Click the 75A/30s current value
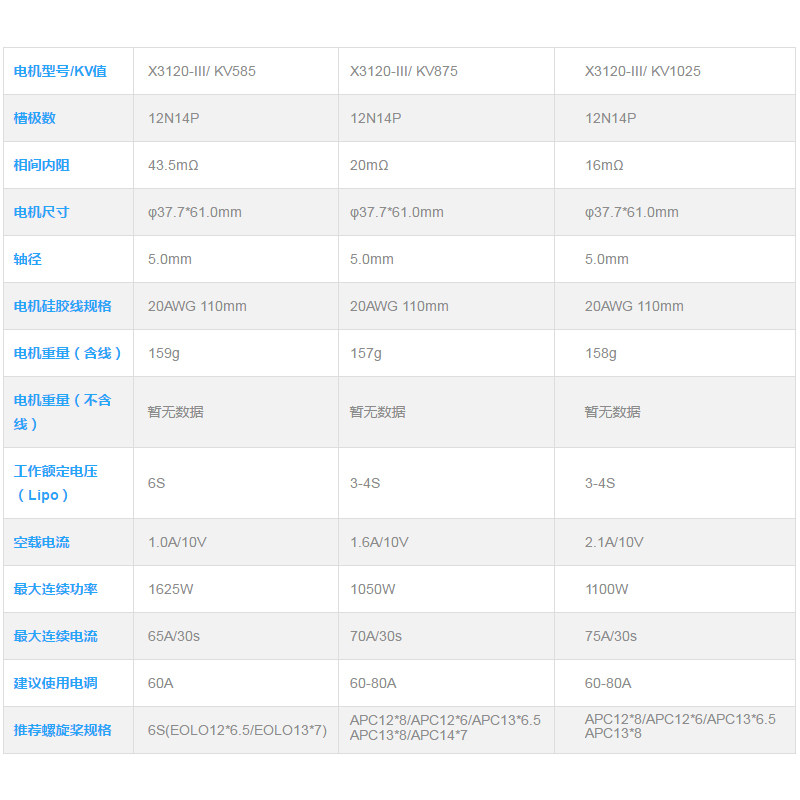The image size is (800, 800). click(611, 636)
